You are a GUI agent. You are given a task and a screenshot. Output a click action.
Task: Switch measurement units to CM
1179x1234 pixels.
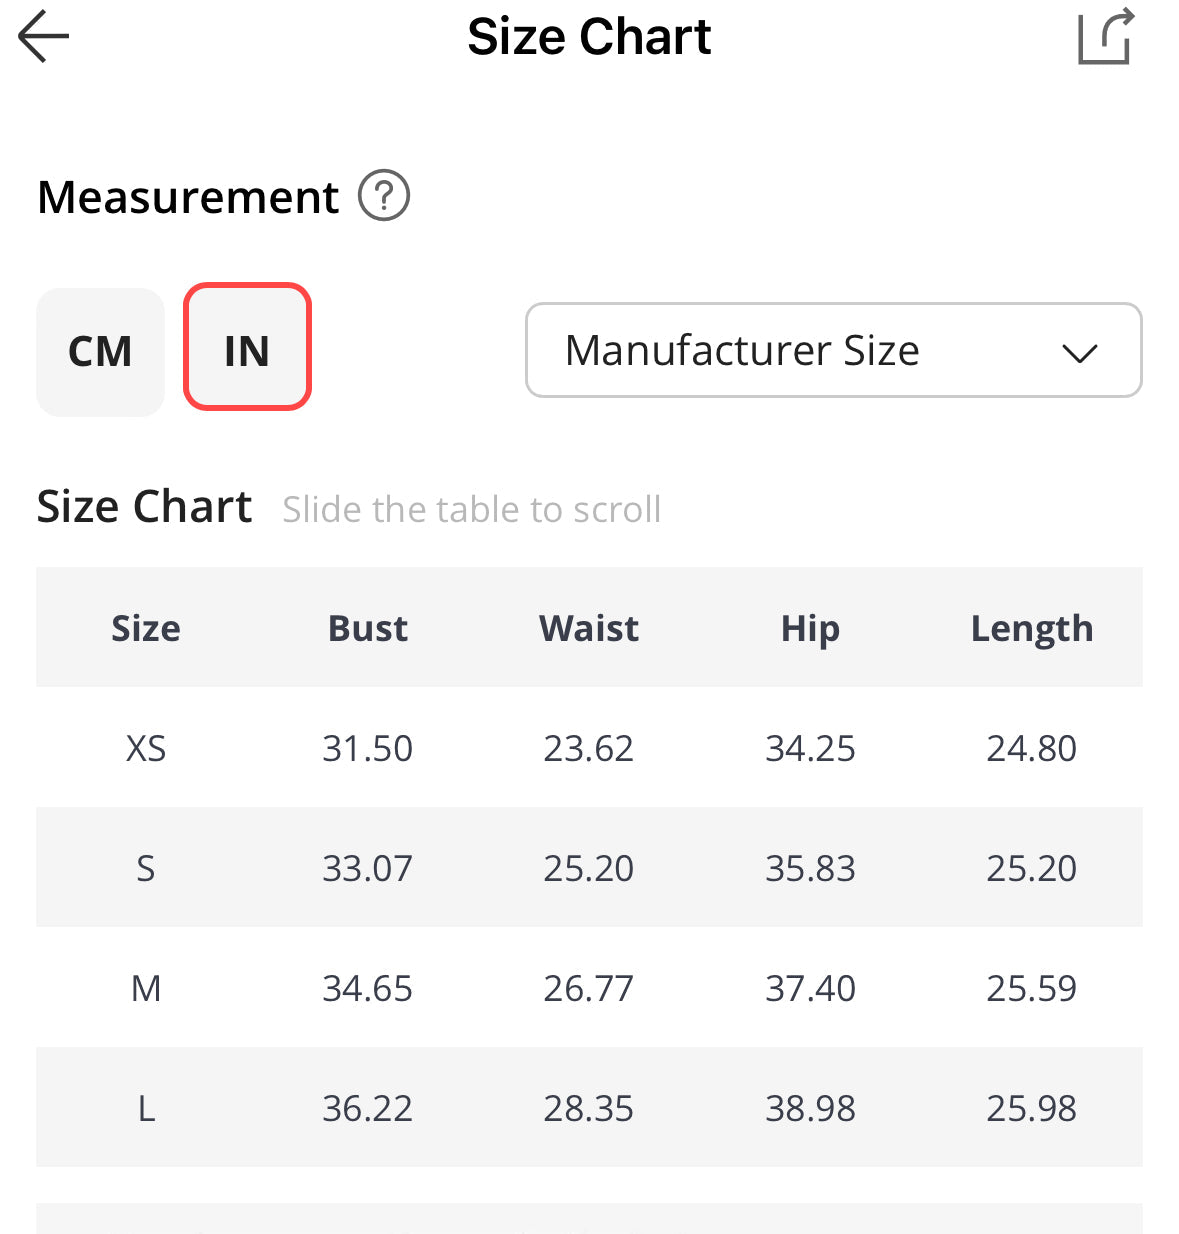[100, 351]
